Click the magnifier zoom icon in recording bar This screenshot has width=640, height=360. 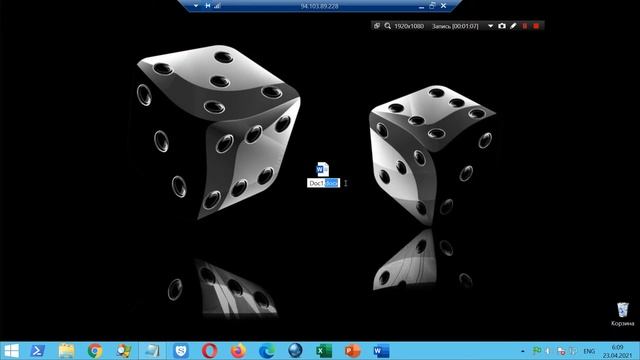387,26
